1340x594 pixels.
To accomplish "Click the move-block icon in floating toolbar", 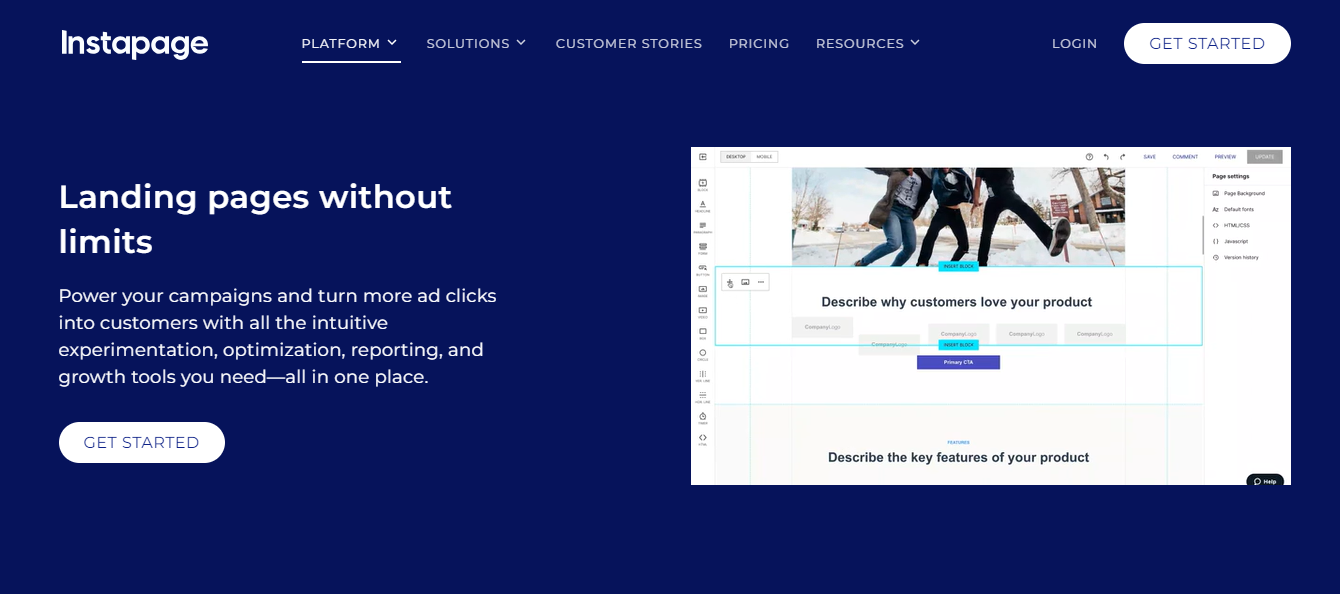I will click(x=730, y=283).
